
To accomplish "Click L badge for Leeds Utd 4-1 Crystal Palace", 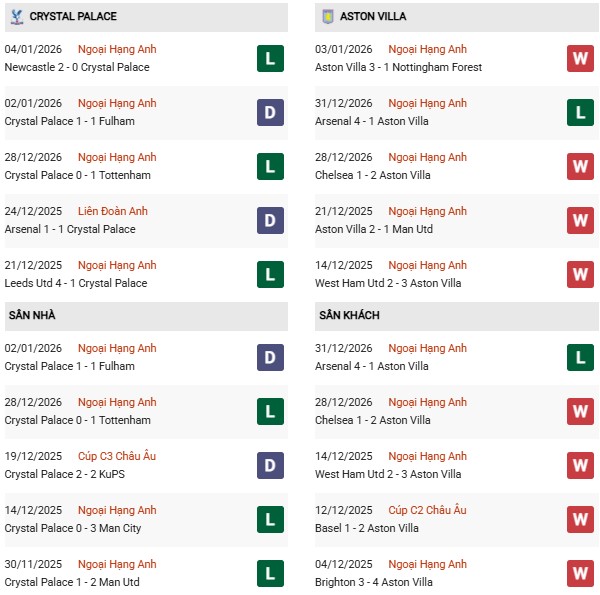I will click(x=269, y=275).
